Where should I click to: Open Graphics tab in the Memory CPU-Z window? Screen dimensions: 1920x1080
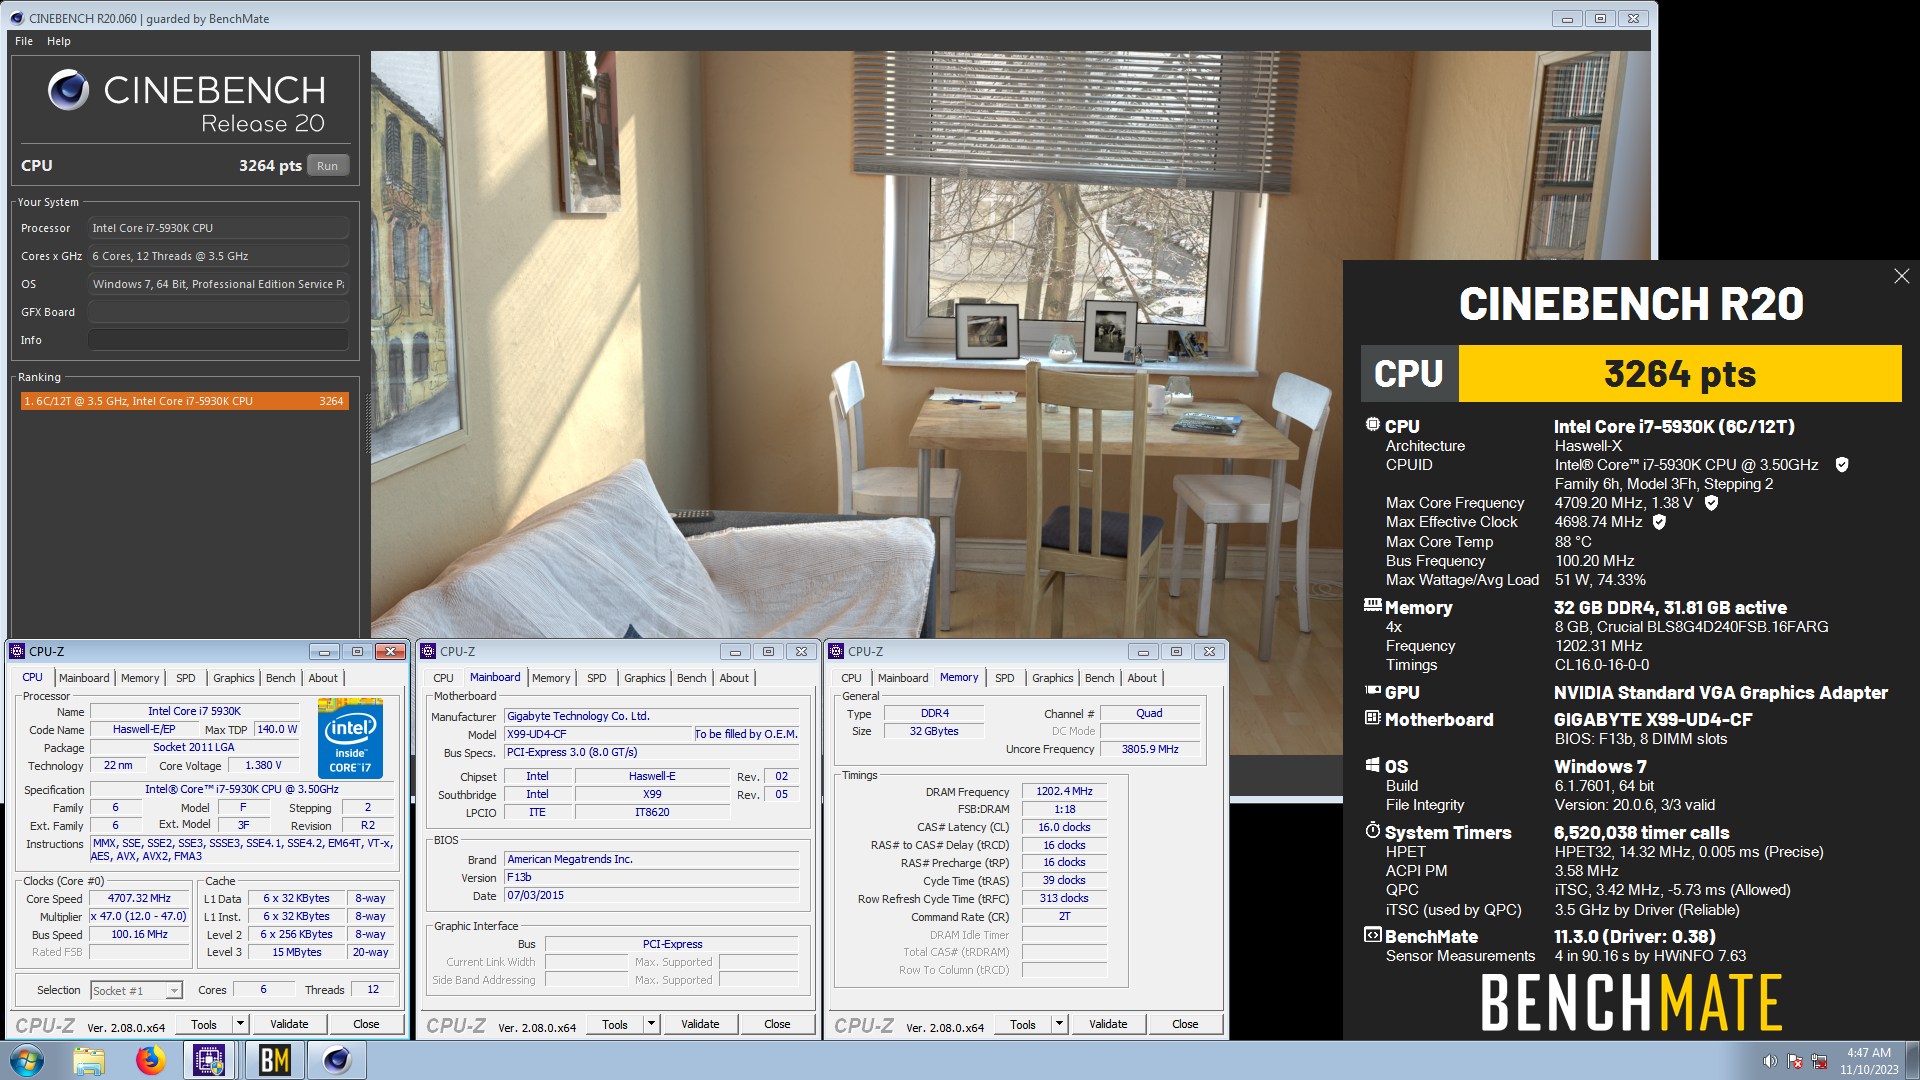1053,678
